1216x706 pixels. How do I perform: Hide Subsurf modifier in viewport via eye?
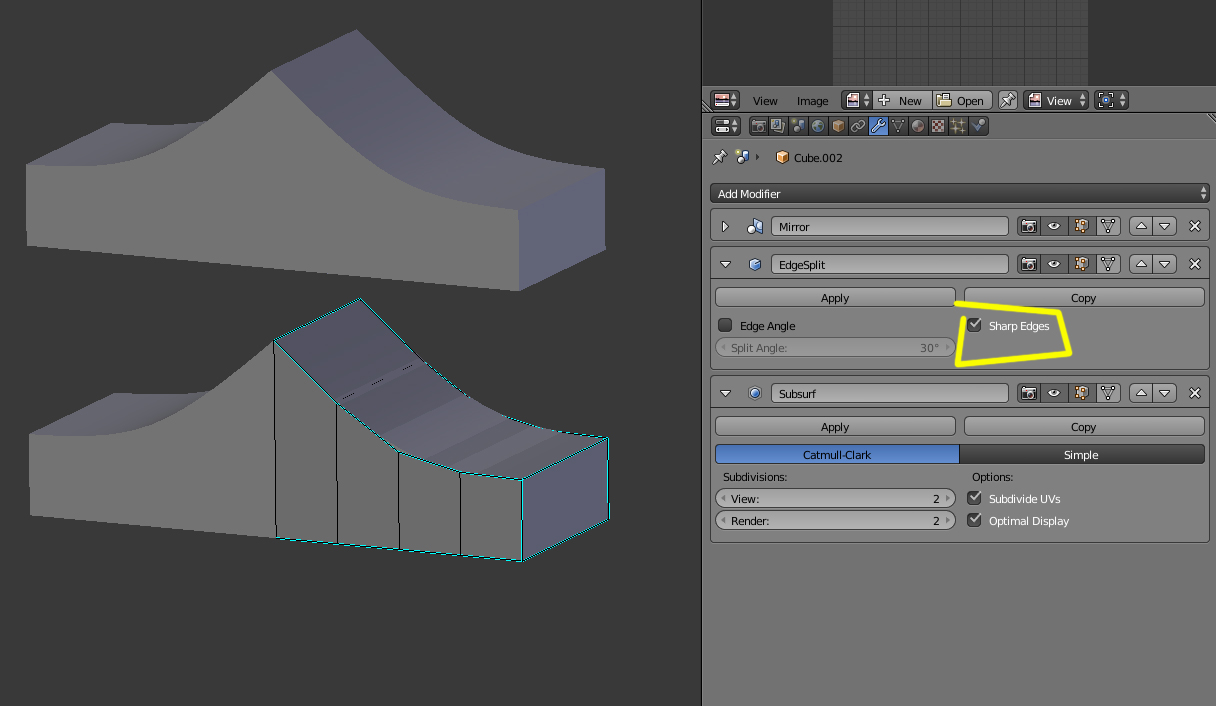1054,393
